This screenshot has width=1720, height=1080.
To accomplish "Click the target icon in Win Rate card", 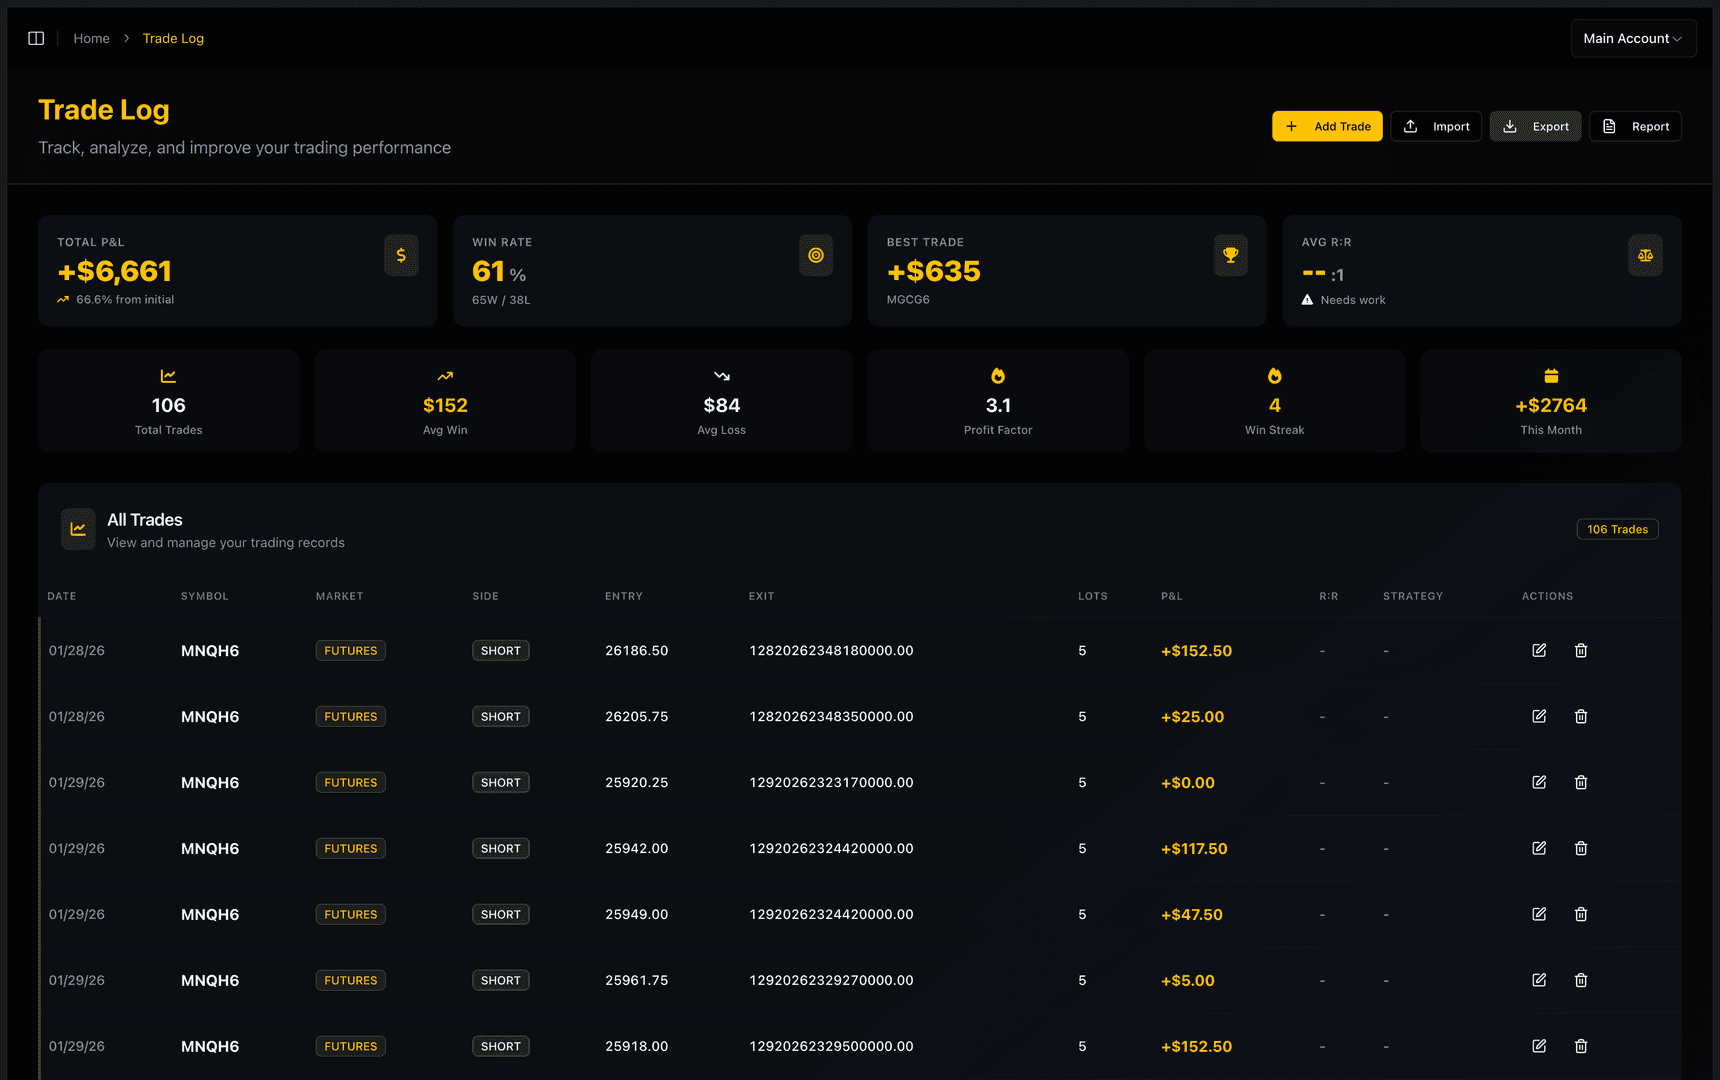I will click(816, 255).
